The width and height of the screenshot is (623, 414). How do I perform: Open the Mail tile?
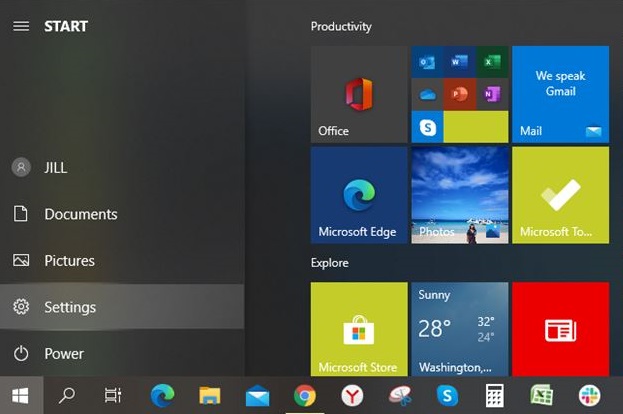560,94
